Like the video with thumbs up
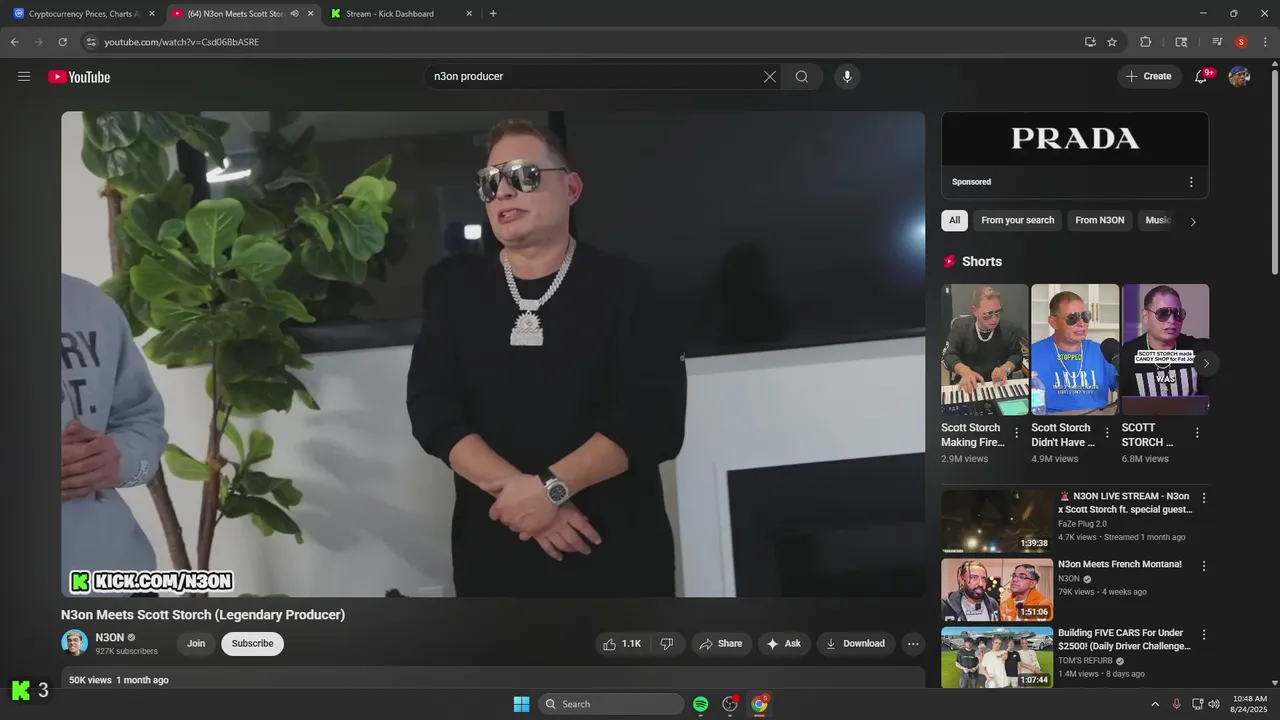 coord(622,644)
